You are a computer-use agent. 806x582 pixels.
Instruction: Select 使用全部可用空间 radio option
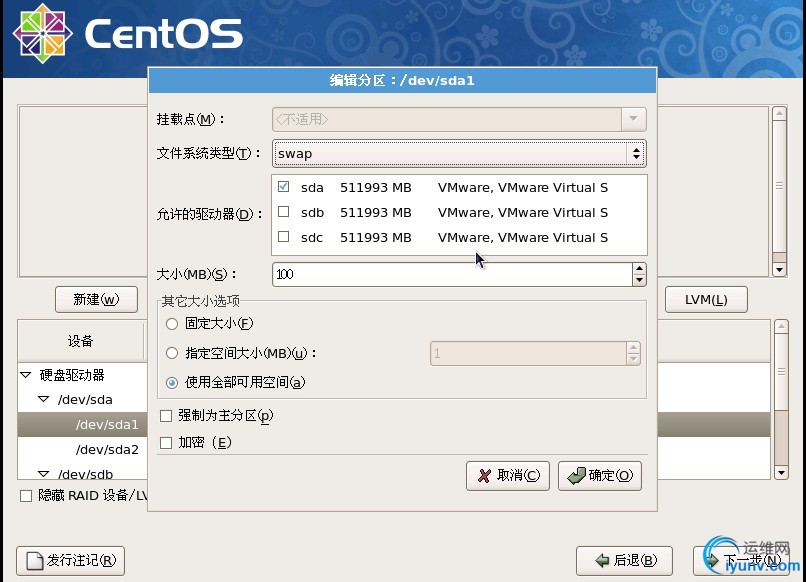pyautogui.click(x=172, y=383)
